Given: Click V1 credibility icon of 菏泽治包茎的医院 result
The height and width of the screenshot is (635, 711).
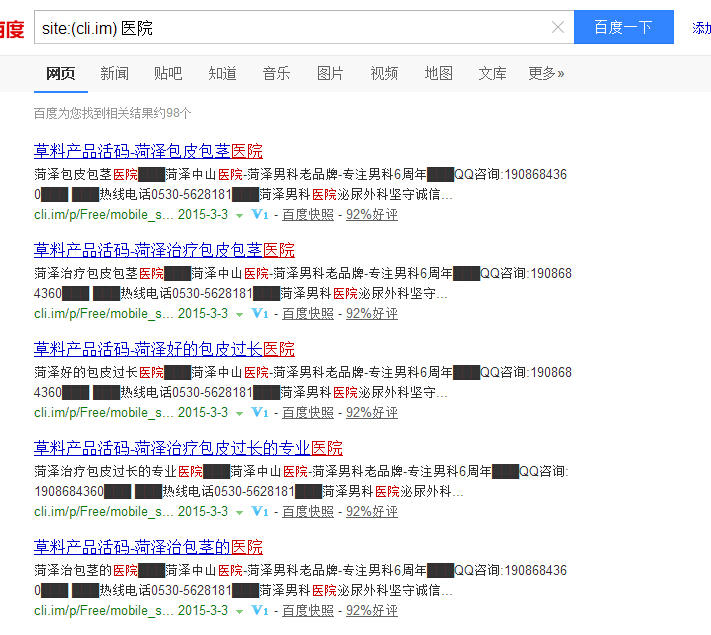Looking at the screenshot, I should coord(260,610).
